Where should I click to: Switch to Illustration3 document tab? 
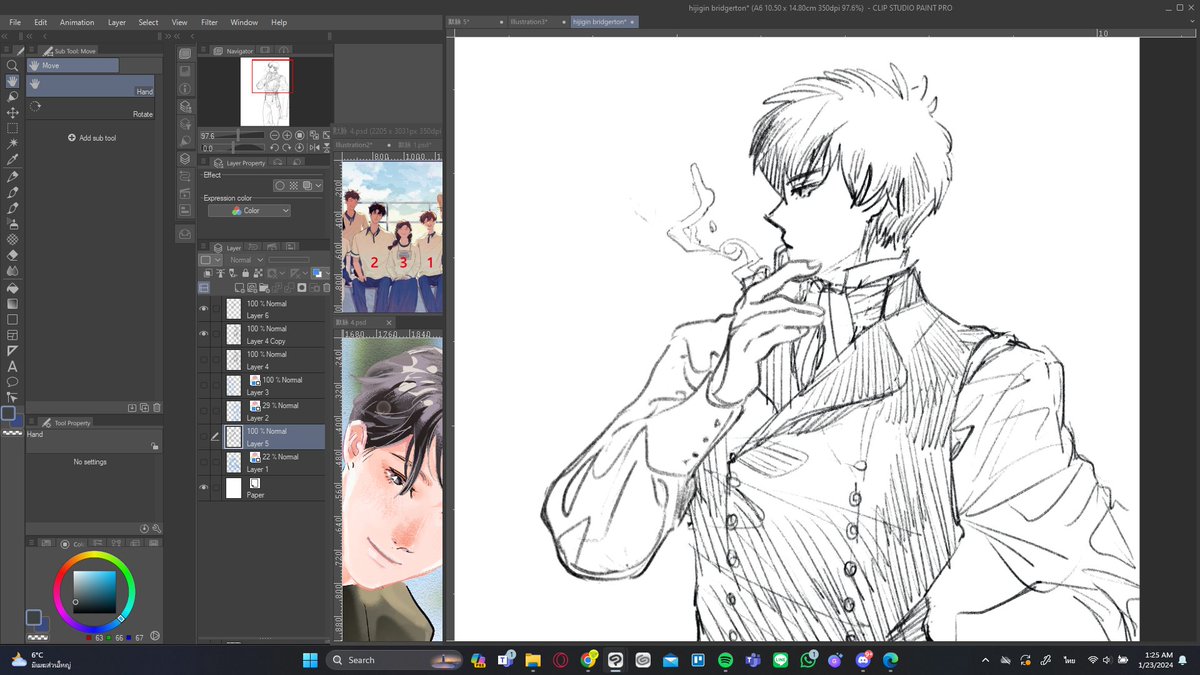pyautogui.click(x=528, y=21)
